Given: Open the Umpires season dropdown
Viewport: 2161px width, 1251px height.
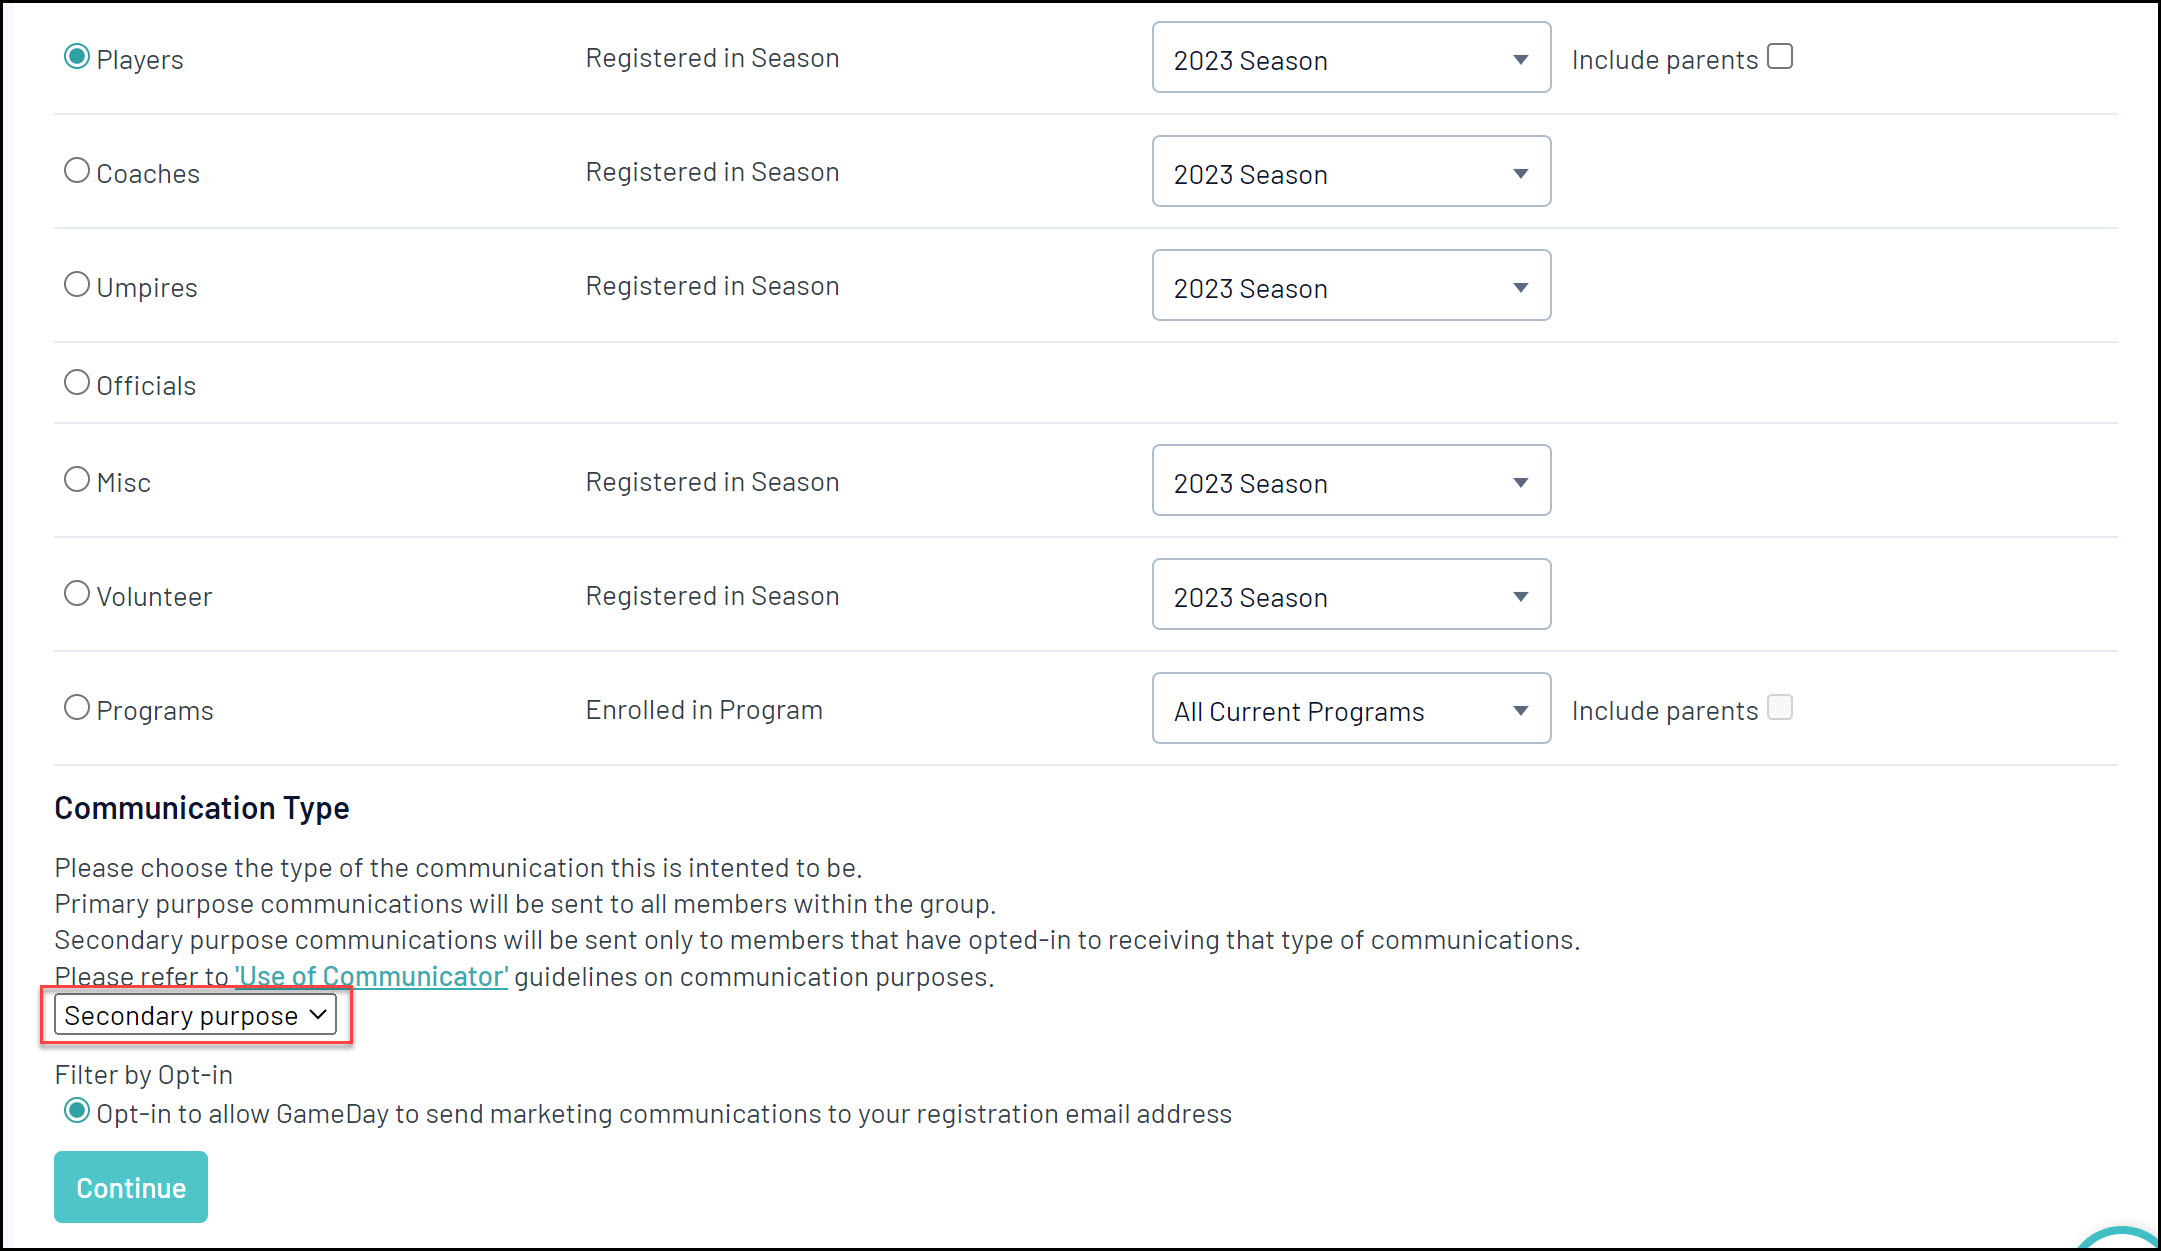Looking at the screenshot, I should point(1350,286).
